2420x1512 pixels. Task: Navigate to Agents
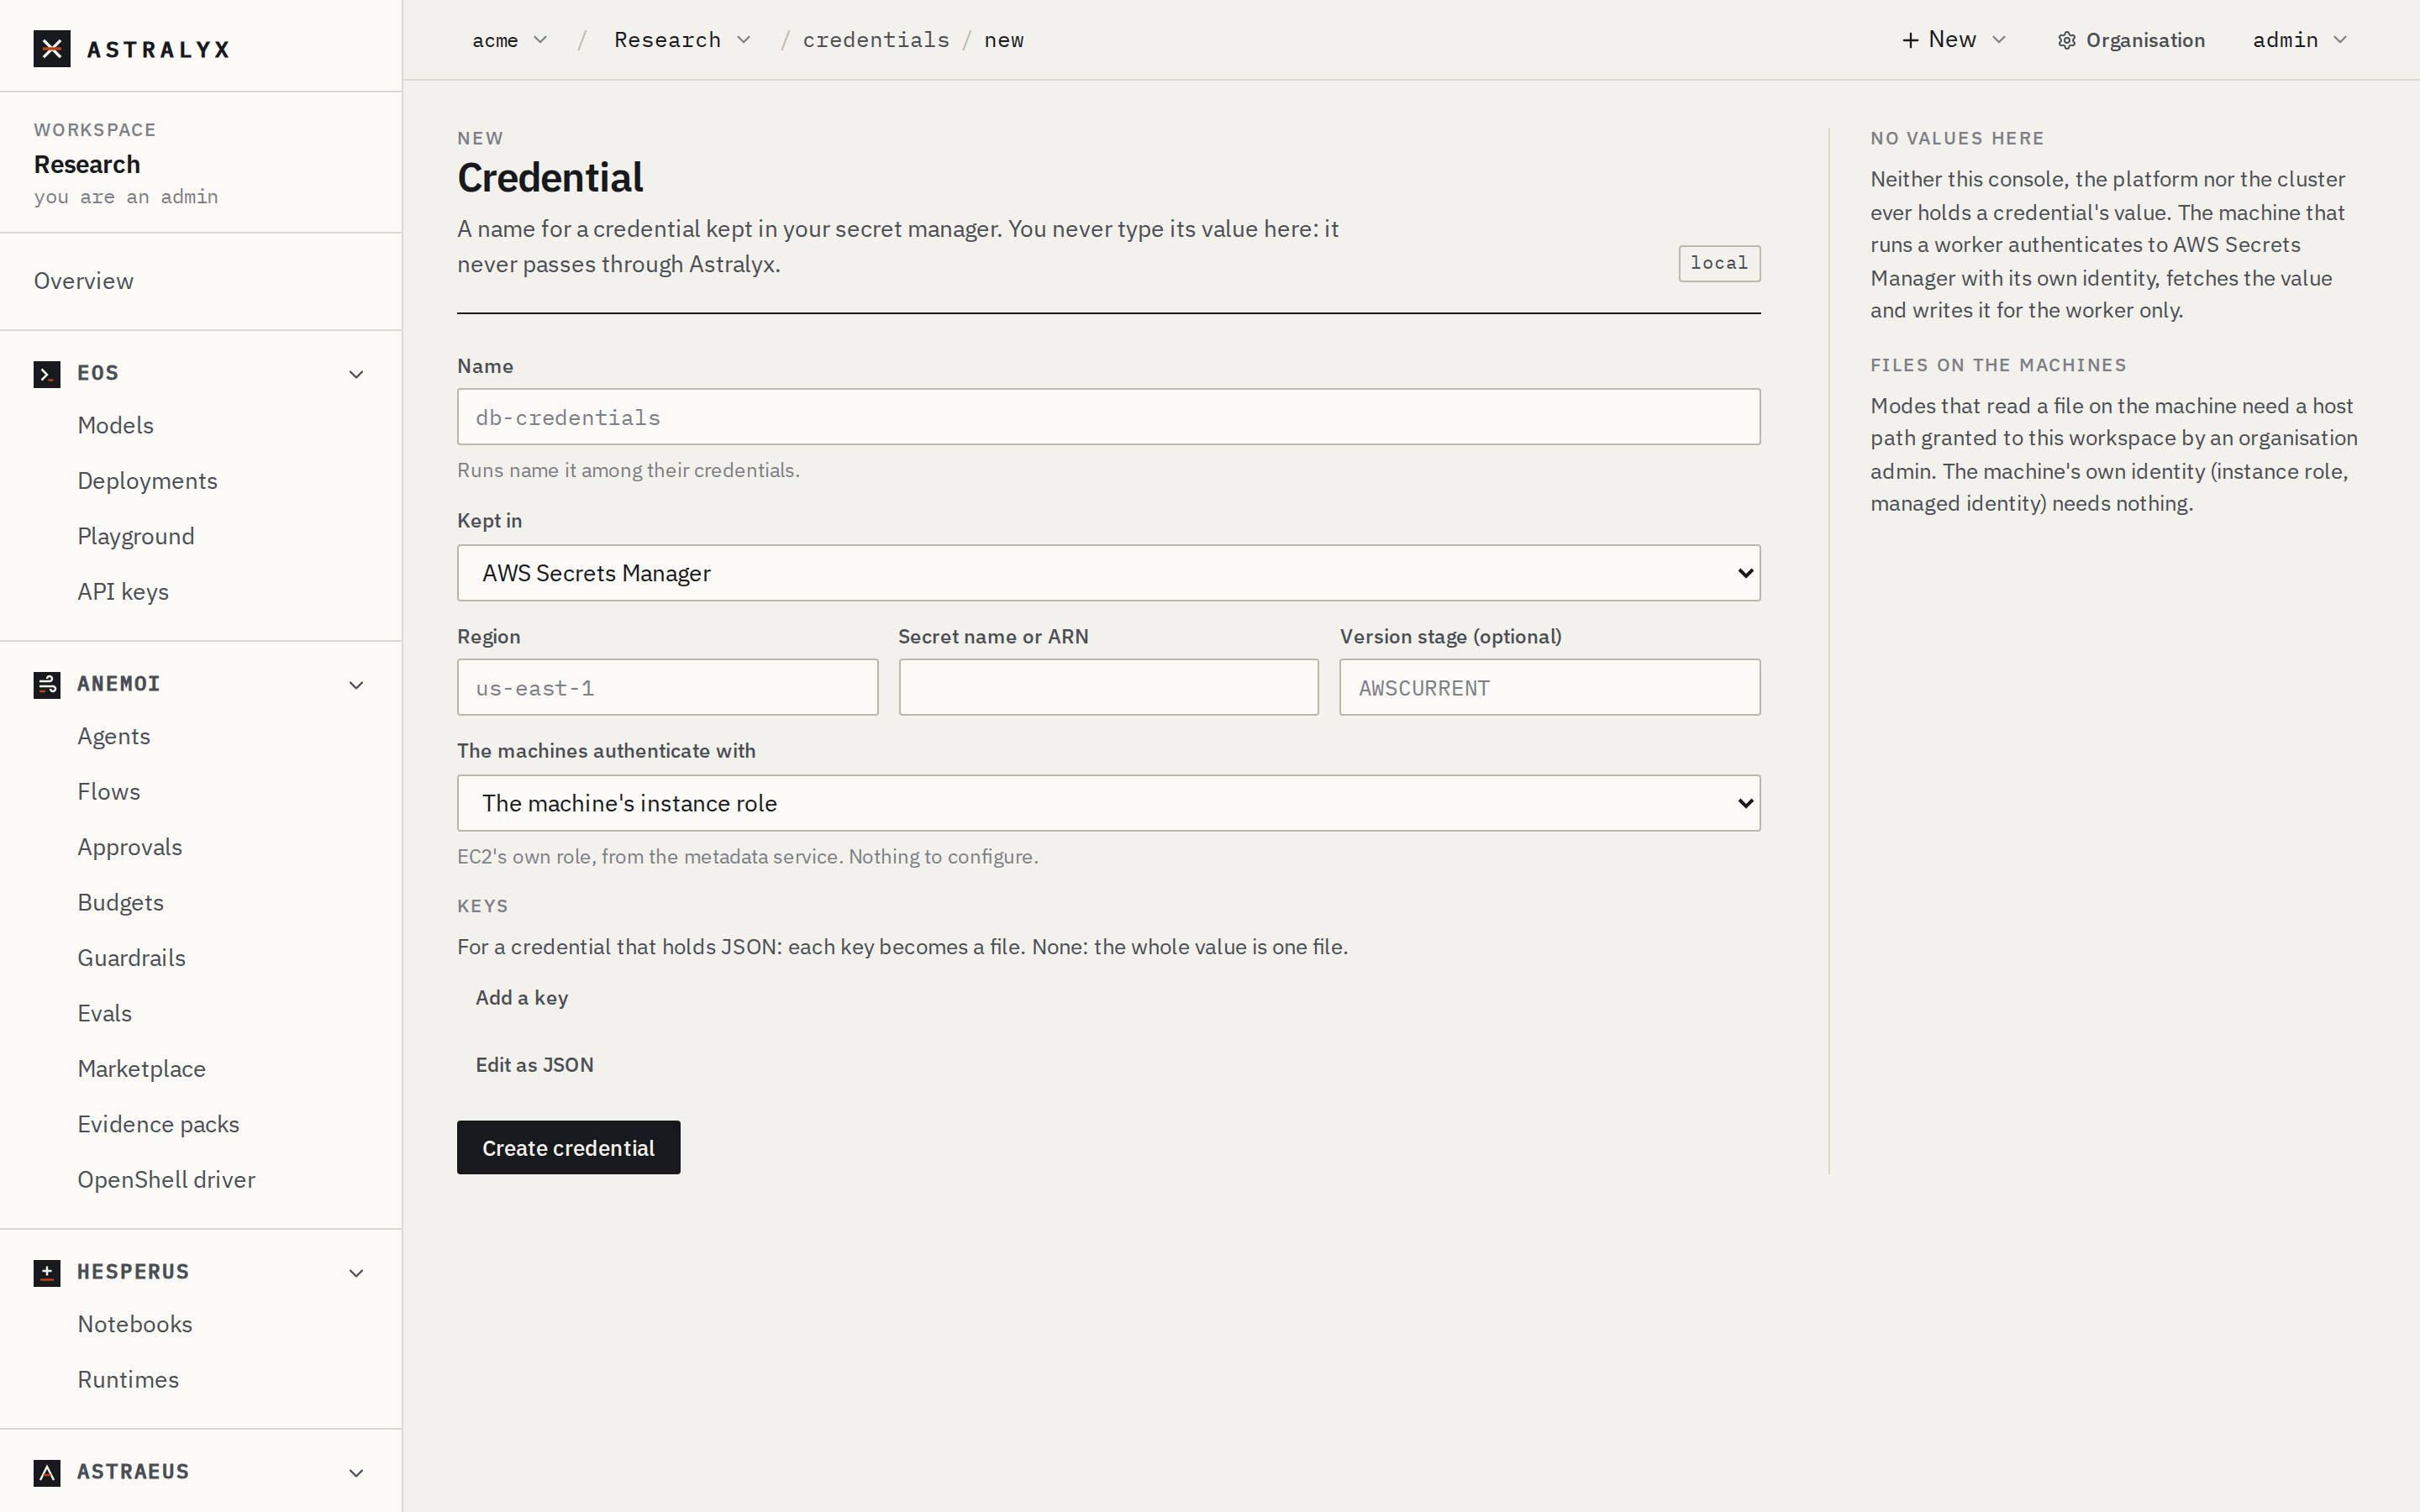pyautogui.click(x=114, y=737)
